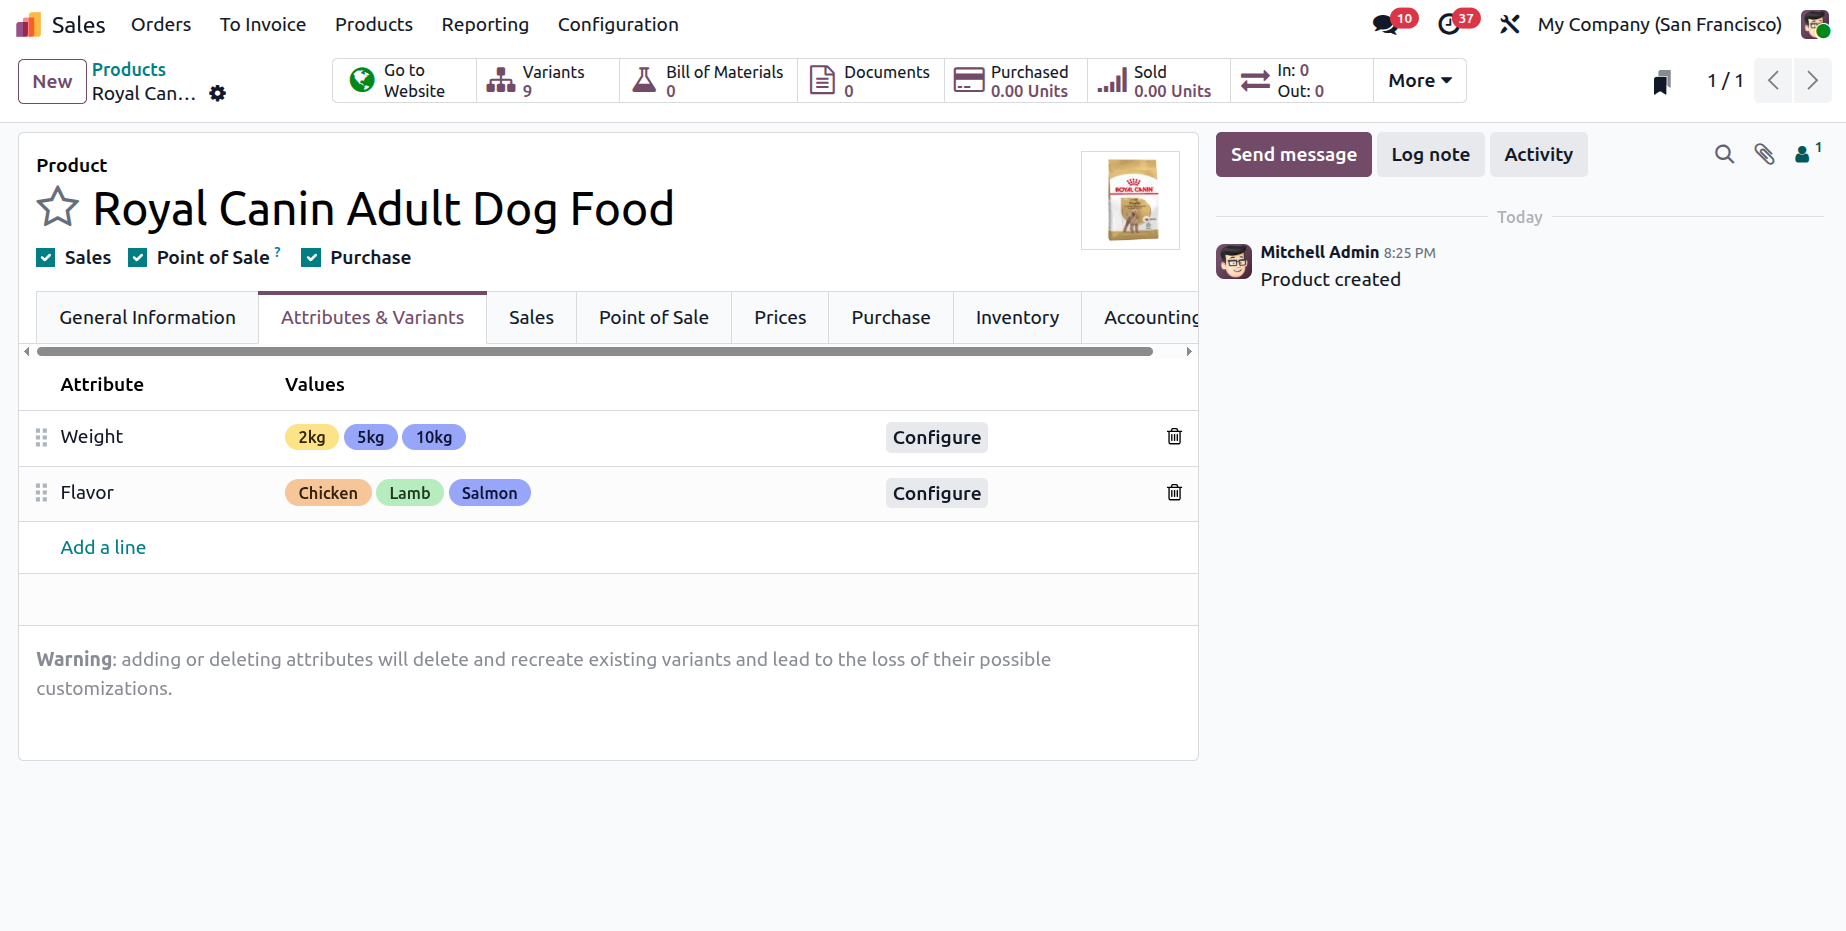Click the Salmon value tag
1846x931 pixels.
coord(490,493)
